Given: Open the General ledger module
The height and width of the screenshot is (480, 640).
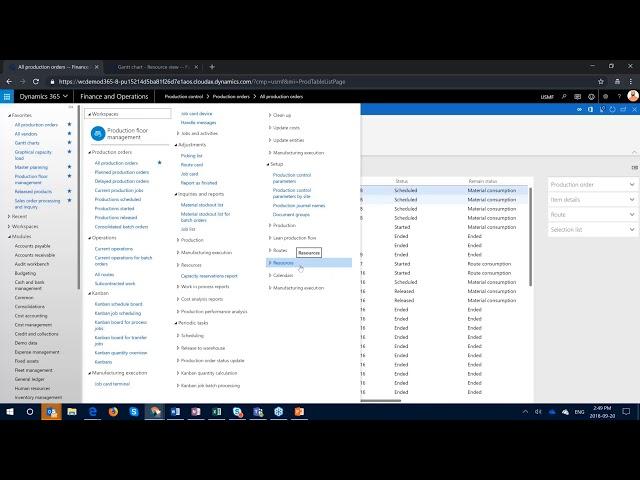Looking at the screenshot, I should (x=29, y=379).
